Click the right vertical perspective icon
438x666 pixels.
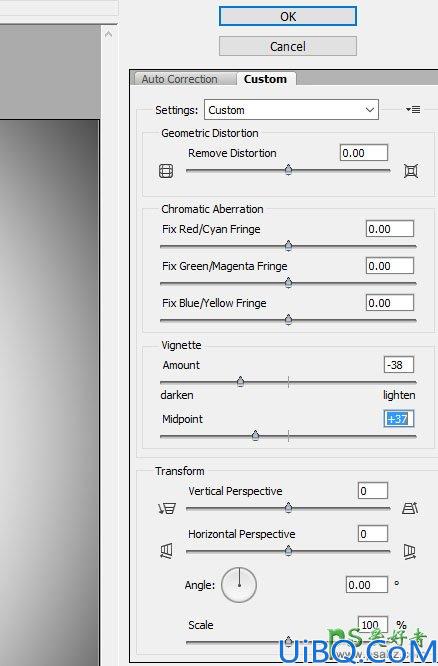click(410, 508)
